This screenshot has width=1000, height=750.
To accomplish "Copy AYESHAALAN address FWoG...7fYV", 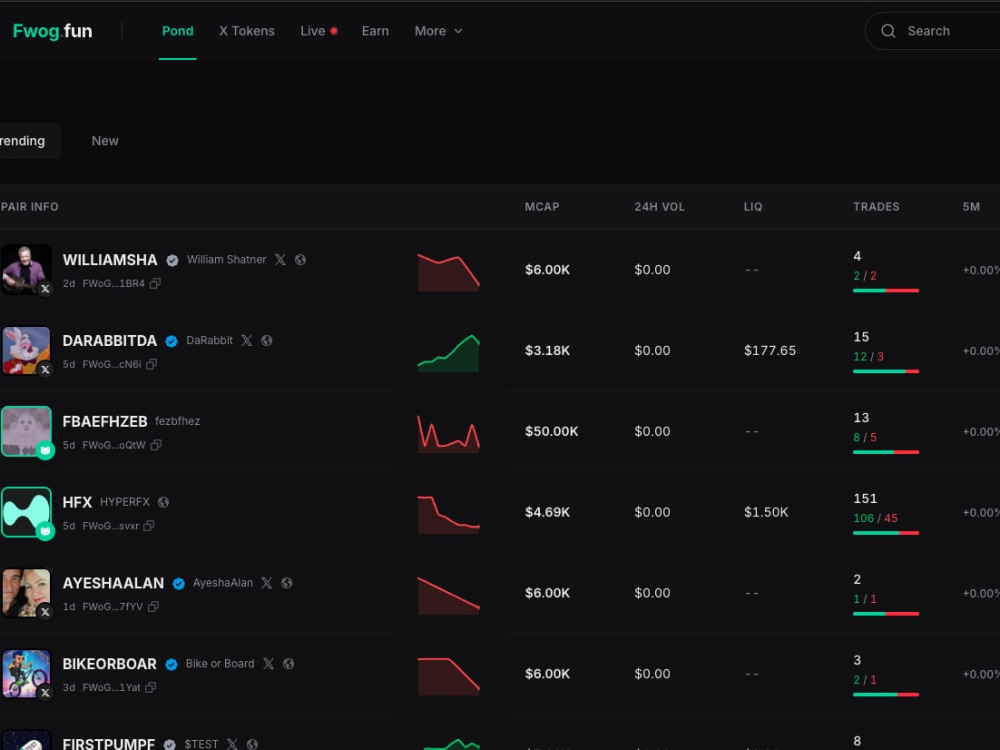I will (x=153, y=607).
